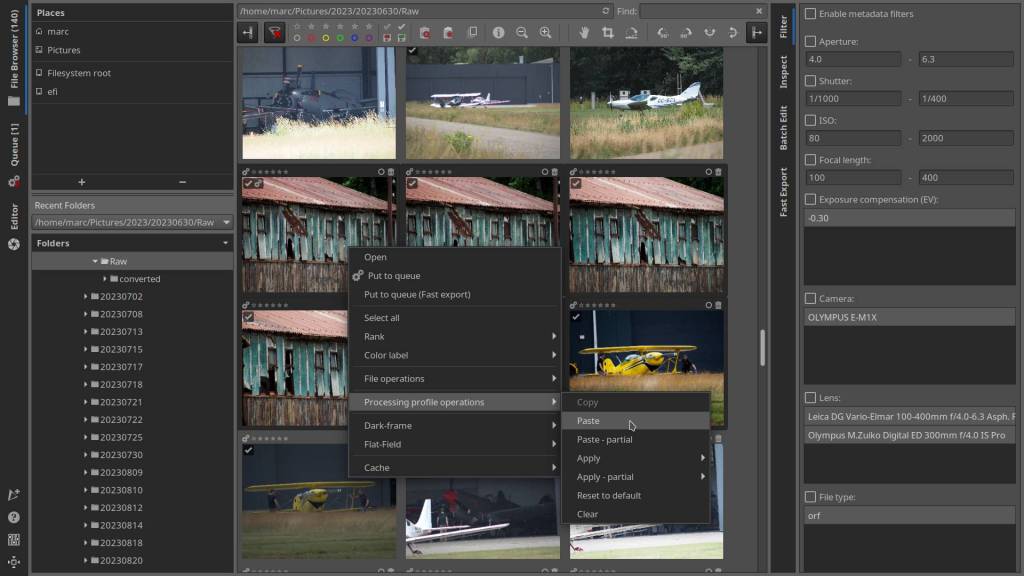This screenshot has height=576, width=1024.
Task: Show not-saved images red-disk filter
Action: pos(387,39)
